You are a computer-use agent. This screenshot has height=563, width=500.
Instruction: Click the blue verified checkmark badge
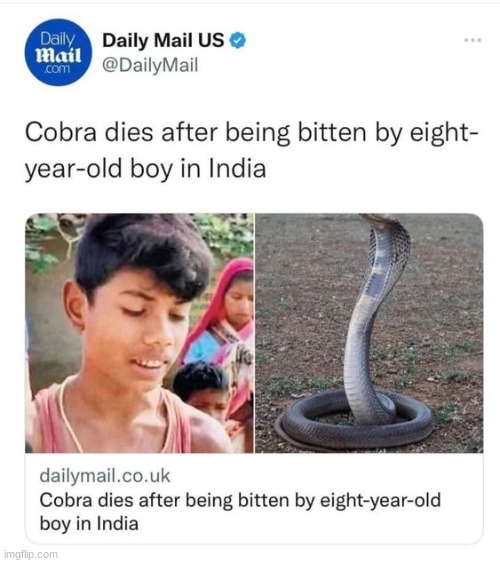[x=238, y=40]
